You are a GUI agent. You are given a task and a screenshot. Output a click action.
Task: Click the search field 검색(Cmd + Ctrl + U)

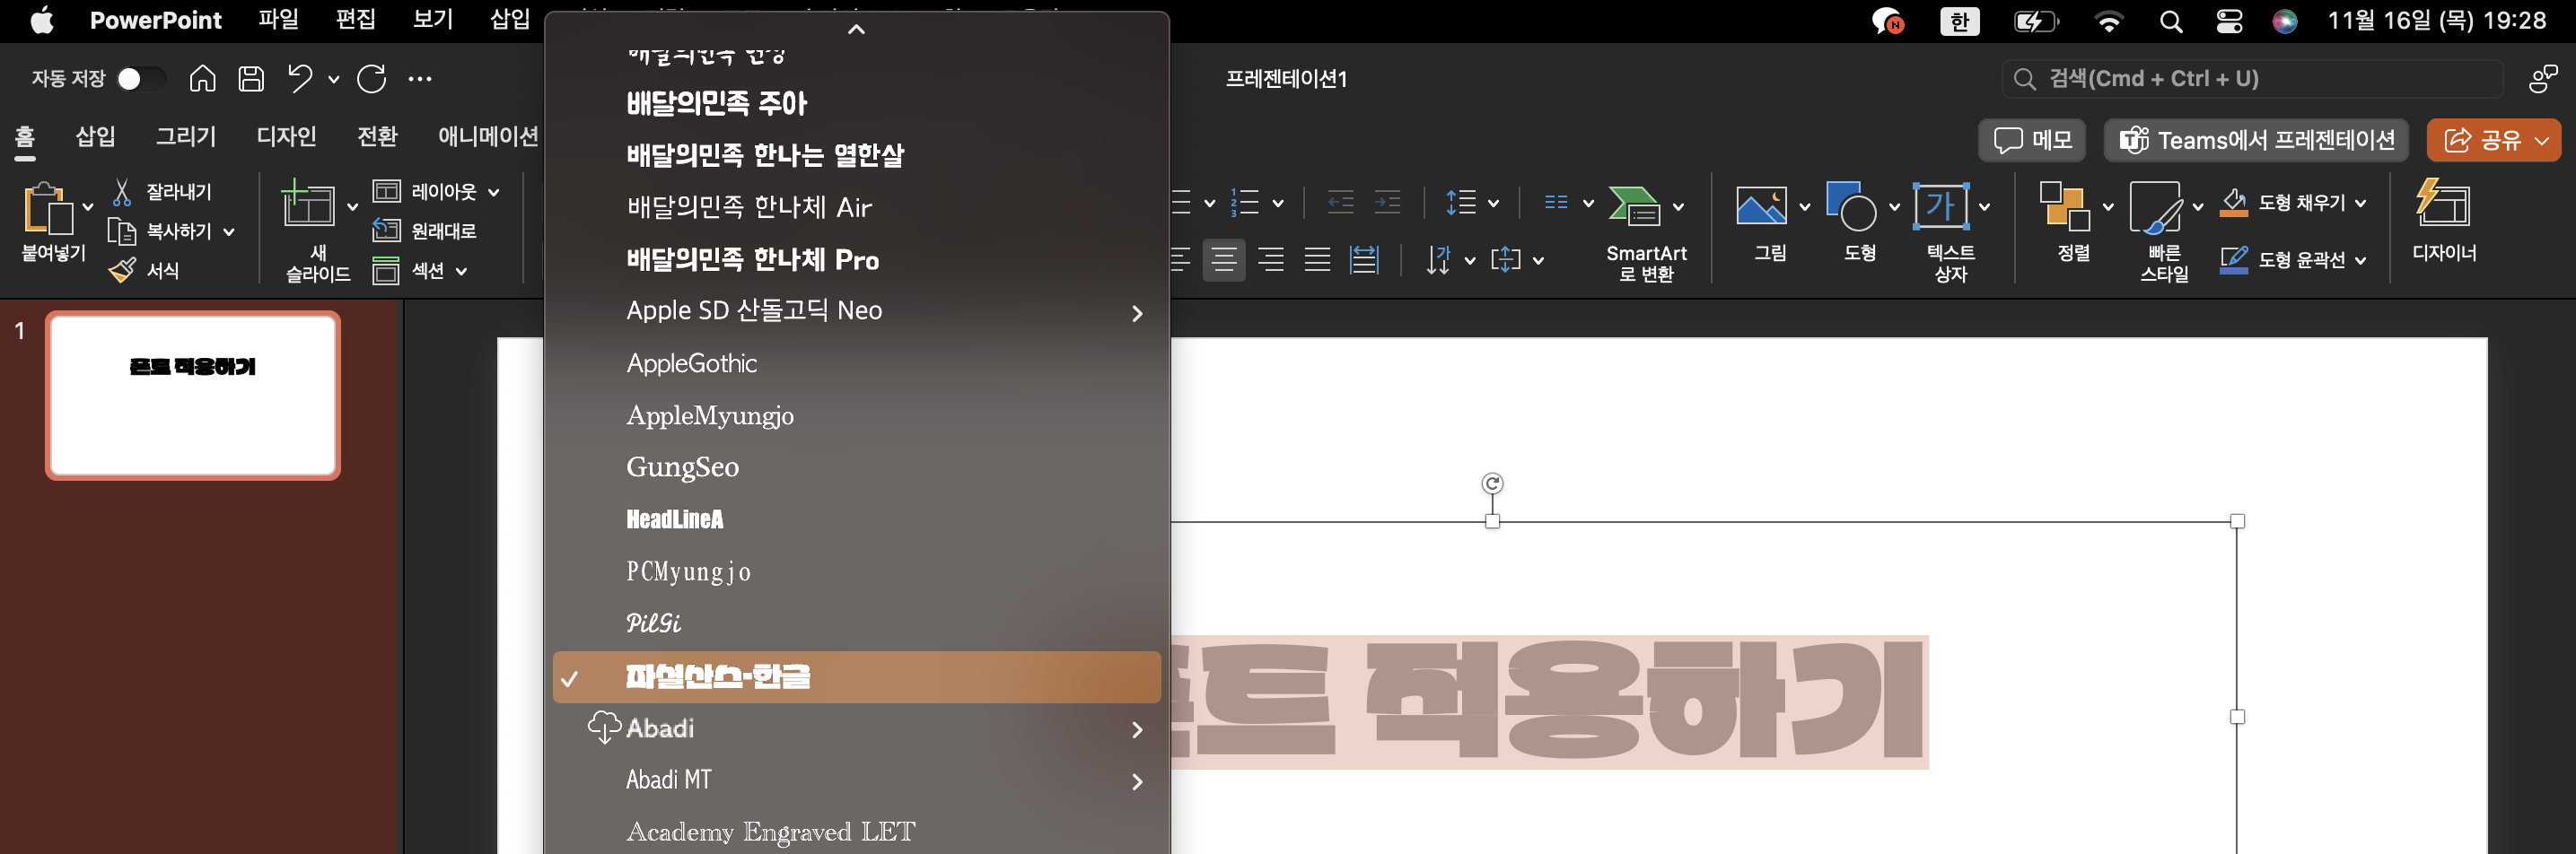2252,79
